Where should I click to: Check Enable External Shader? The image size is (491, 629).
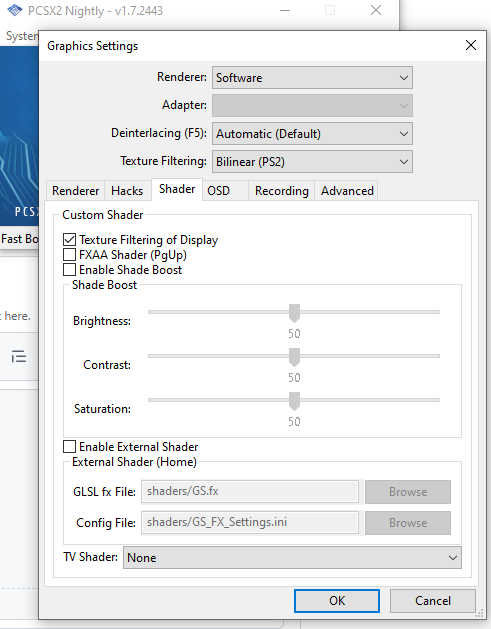click(69, 446)
